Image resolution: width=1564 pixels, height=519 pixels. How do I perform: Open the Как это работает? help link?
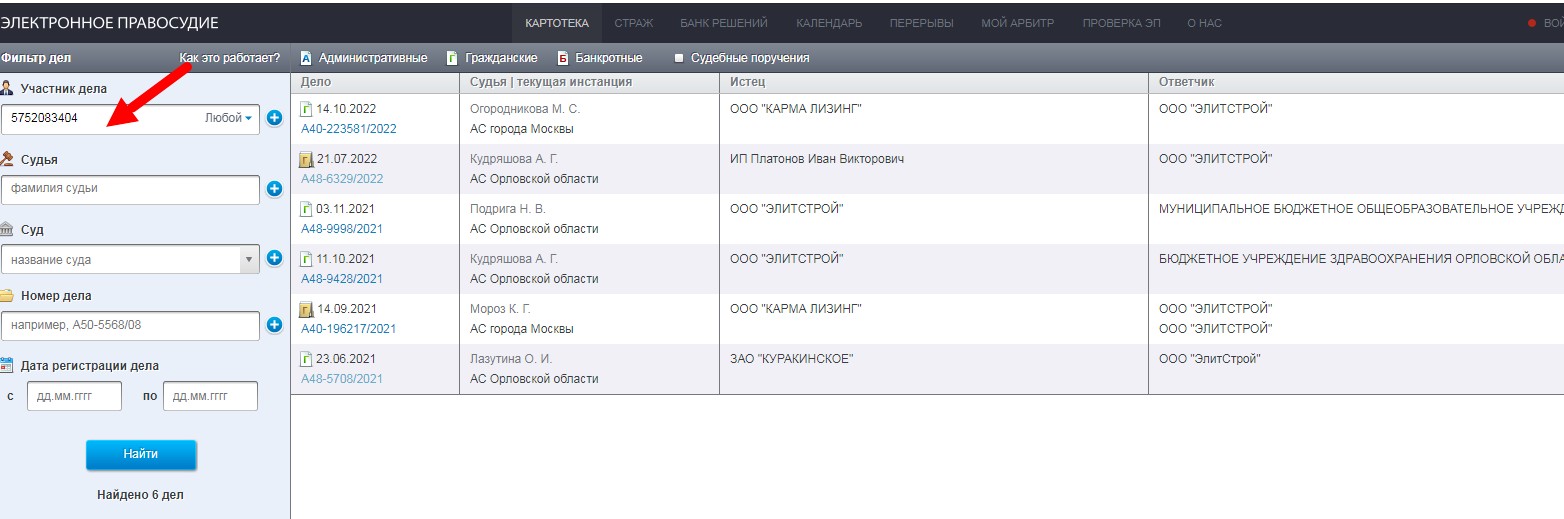pyautogui.click(x=229, y=58)
